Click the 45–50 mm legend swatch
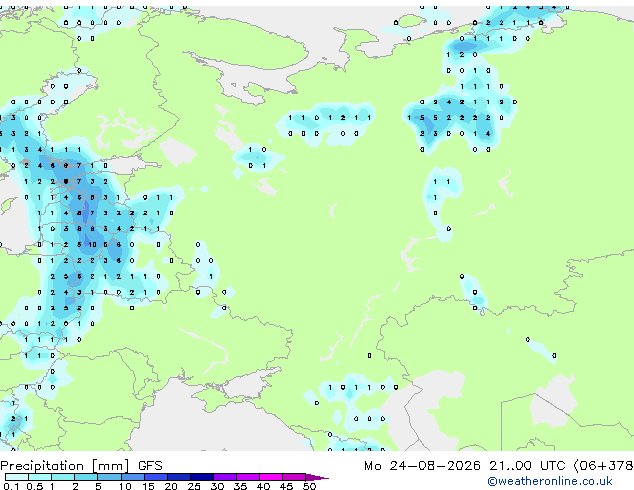Image resolution: width=634 pixels, height=490 pixels. [294, 477]
